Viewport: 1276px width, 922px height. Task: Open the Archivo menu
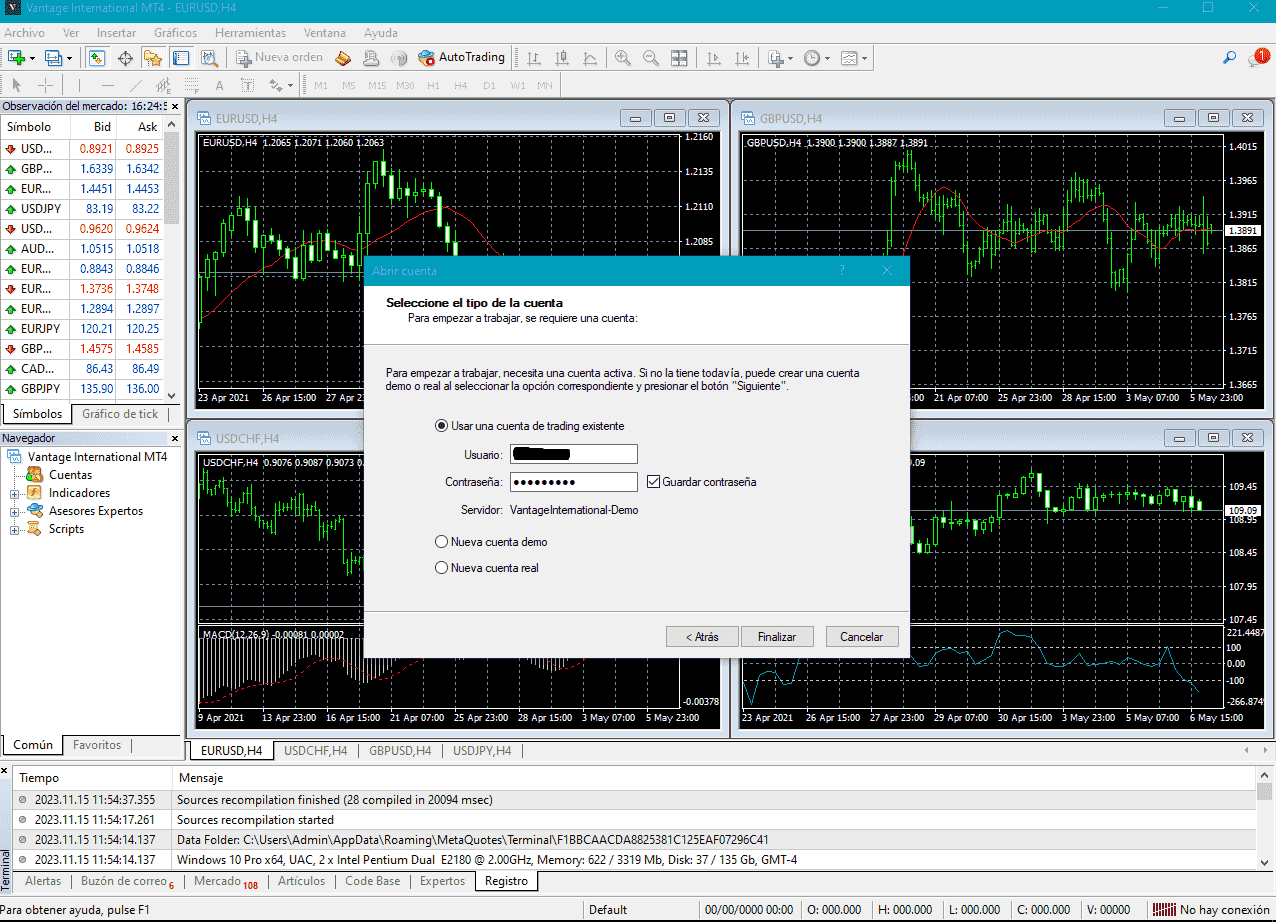(24, 32)
